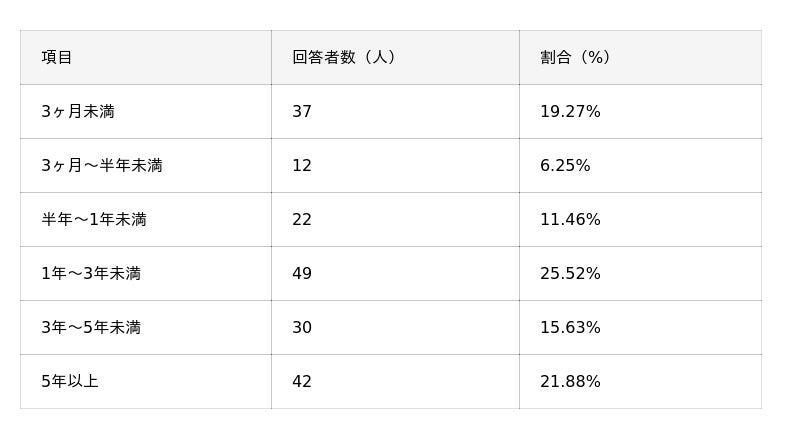Viewport: 800px width, 439px height.
Task: Click the 1年～3年未満 row label
Action: pyautogui.click(x=91, y=274)
